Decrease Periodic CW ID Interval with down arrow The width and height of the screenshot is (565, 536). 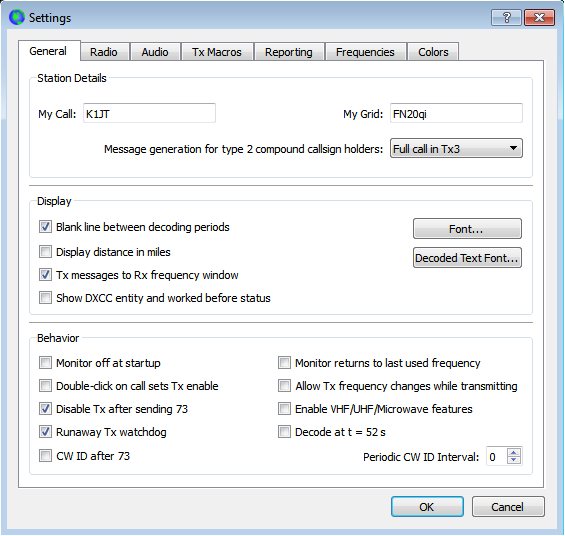[514, 460]
